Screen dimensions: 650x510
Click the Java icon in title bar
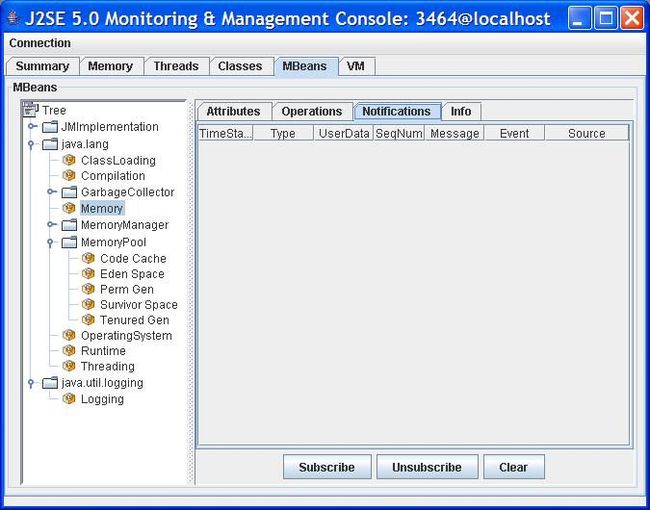pyautogui.click(x=14, y=18)
